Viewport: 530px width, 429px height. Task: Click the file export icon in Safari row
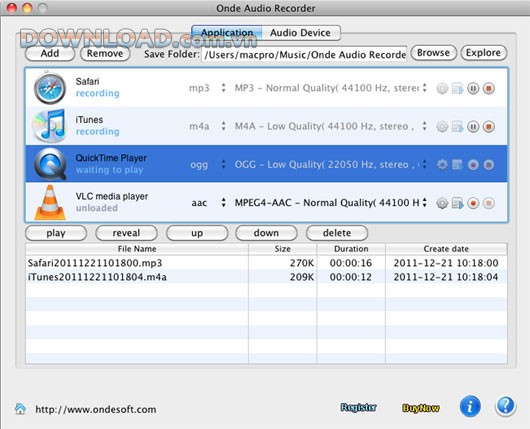click(x=457, y=89)
